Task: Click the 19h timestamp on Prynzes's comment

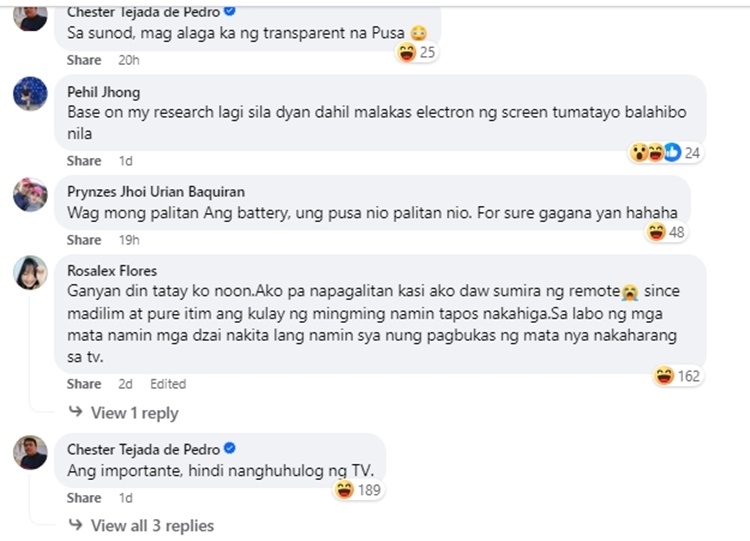Action: pyautogui.click(x=128, y=240)
